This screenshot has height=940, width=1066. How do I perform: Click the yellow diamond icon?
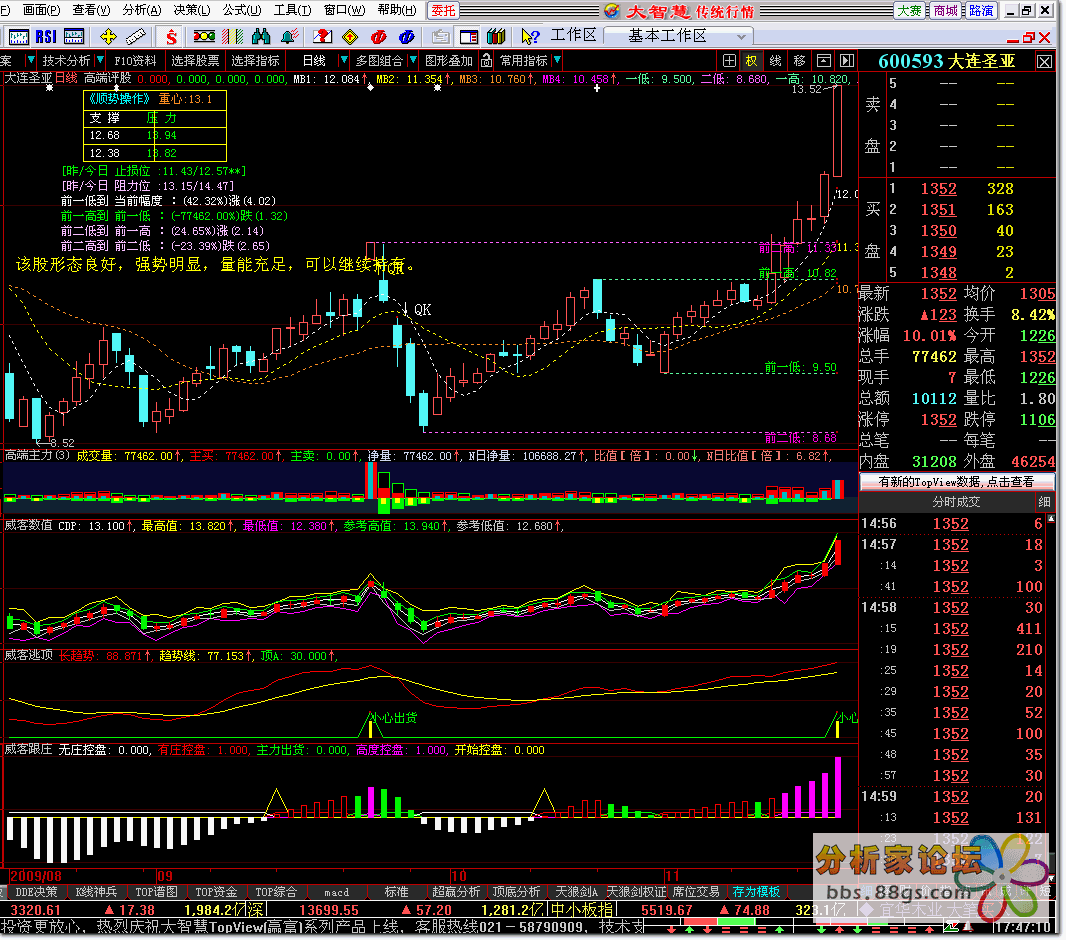pyautogui.click(x=350, y=37)
